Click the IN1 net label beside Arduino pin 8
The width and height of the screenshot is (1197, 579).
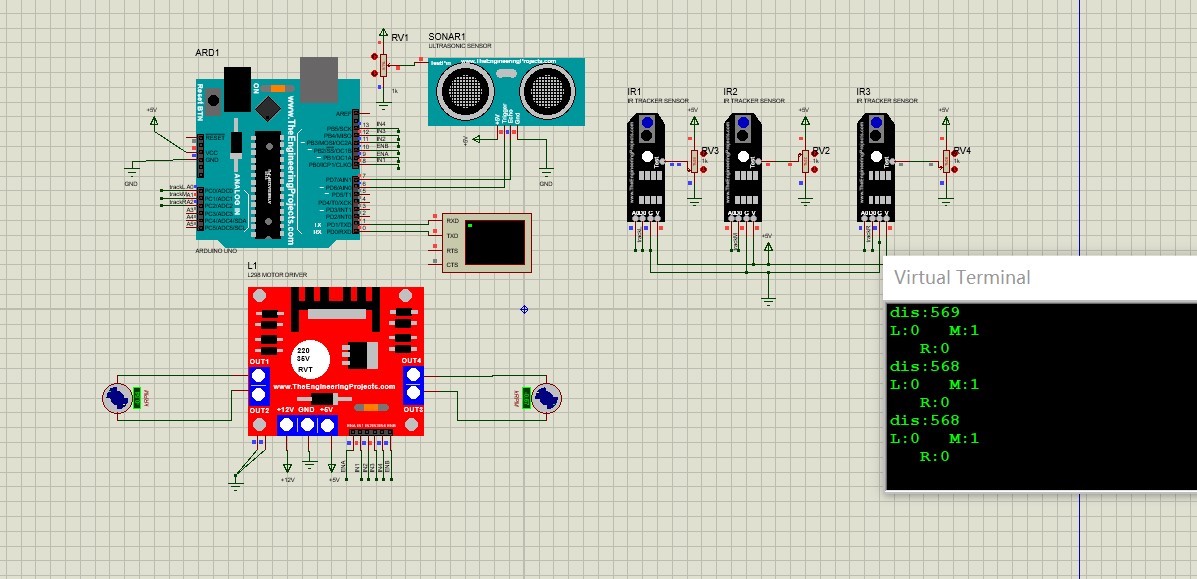tap(382, 160)
